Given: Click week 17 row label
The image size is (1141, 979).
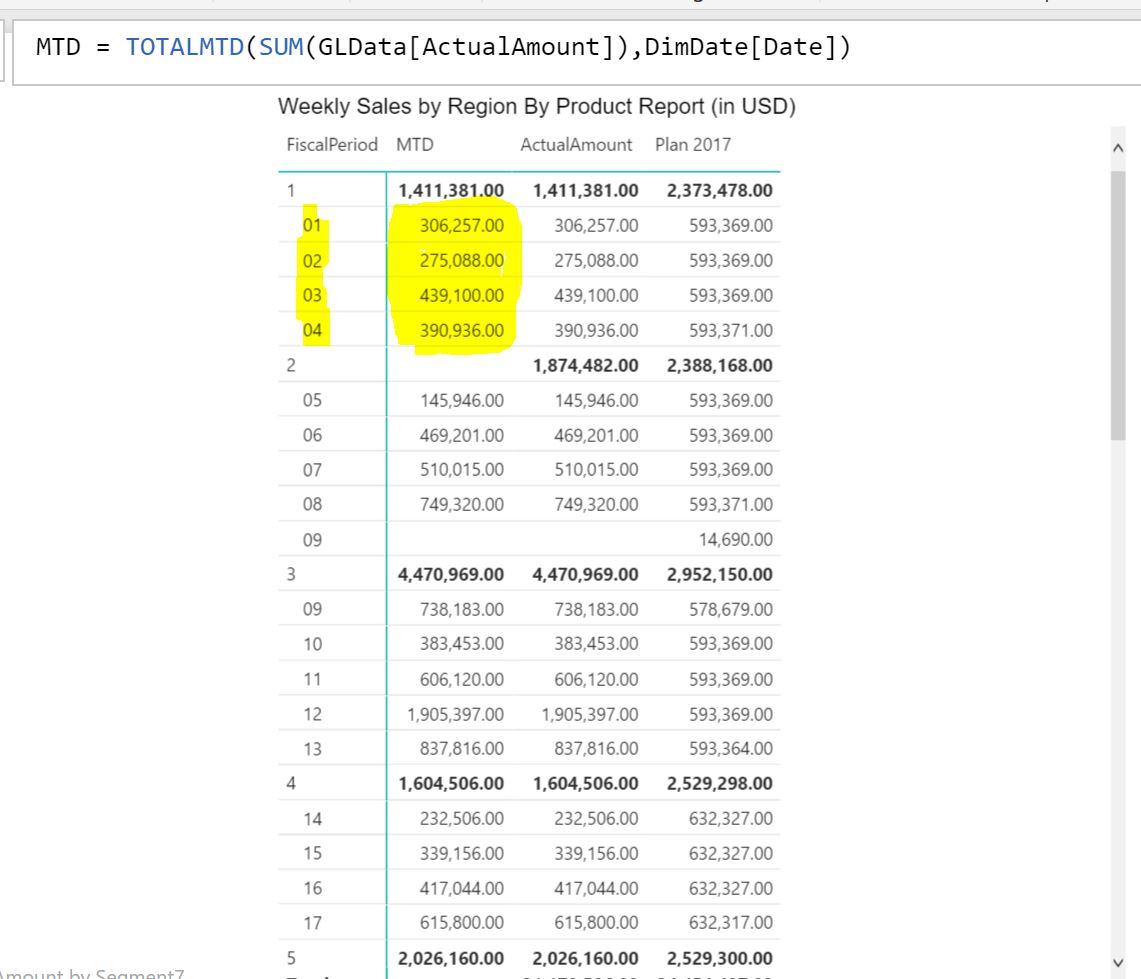Looking at the screenshot, I should pyautogui.click(x=312, y=923).
